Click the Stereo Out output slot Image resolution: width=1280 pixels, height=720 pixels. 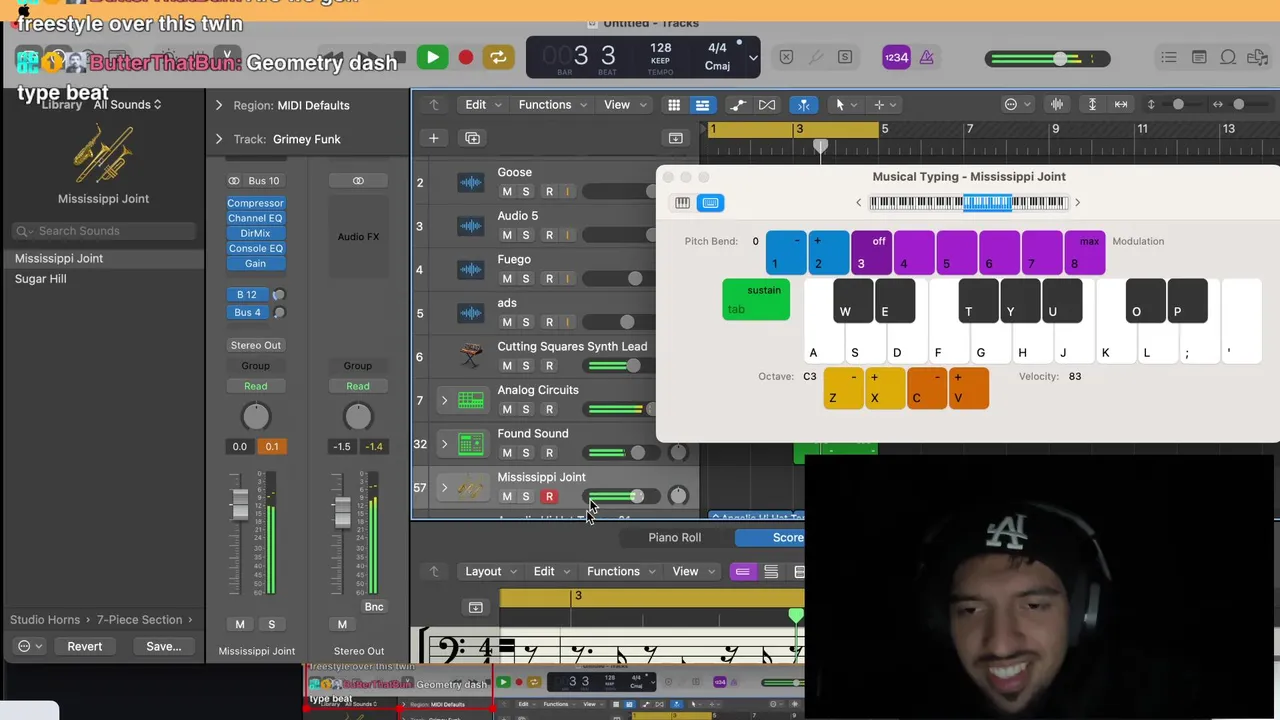[x=256, y=345]
